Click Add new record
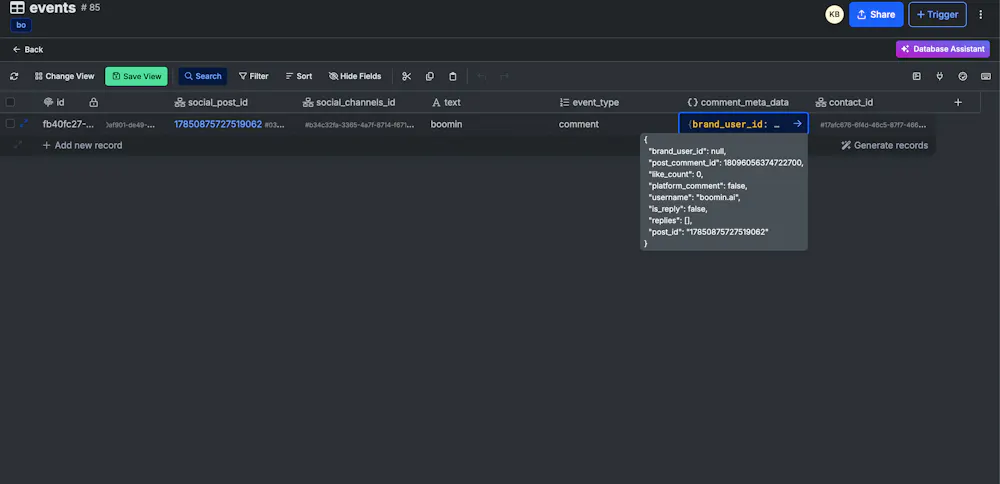1000x484 pixels. (x=82, y=145)
